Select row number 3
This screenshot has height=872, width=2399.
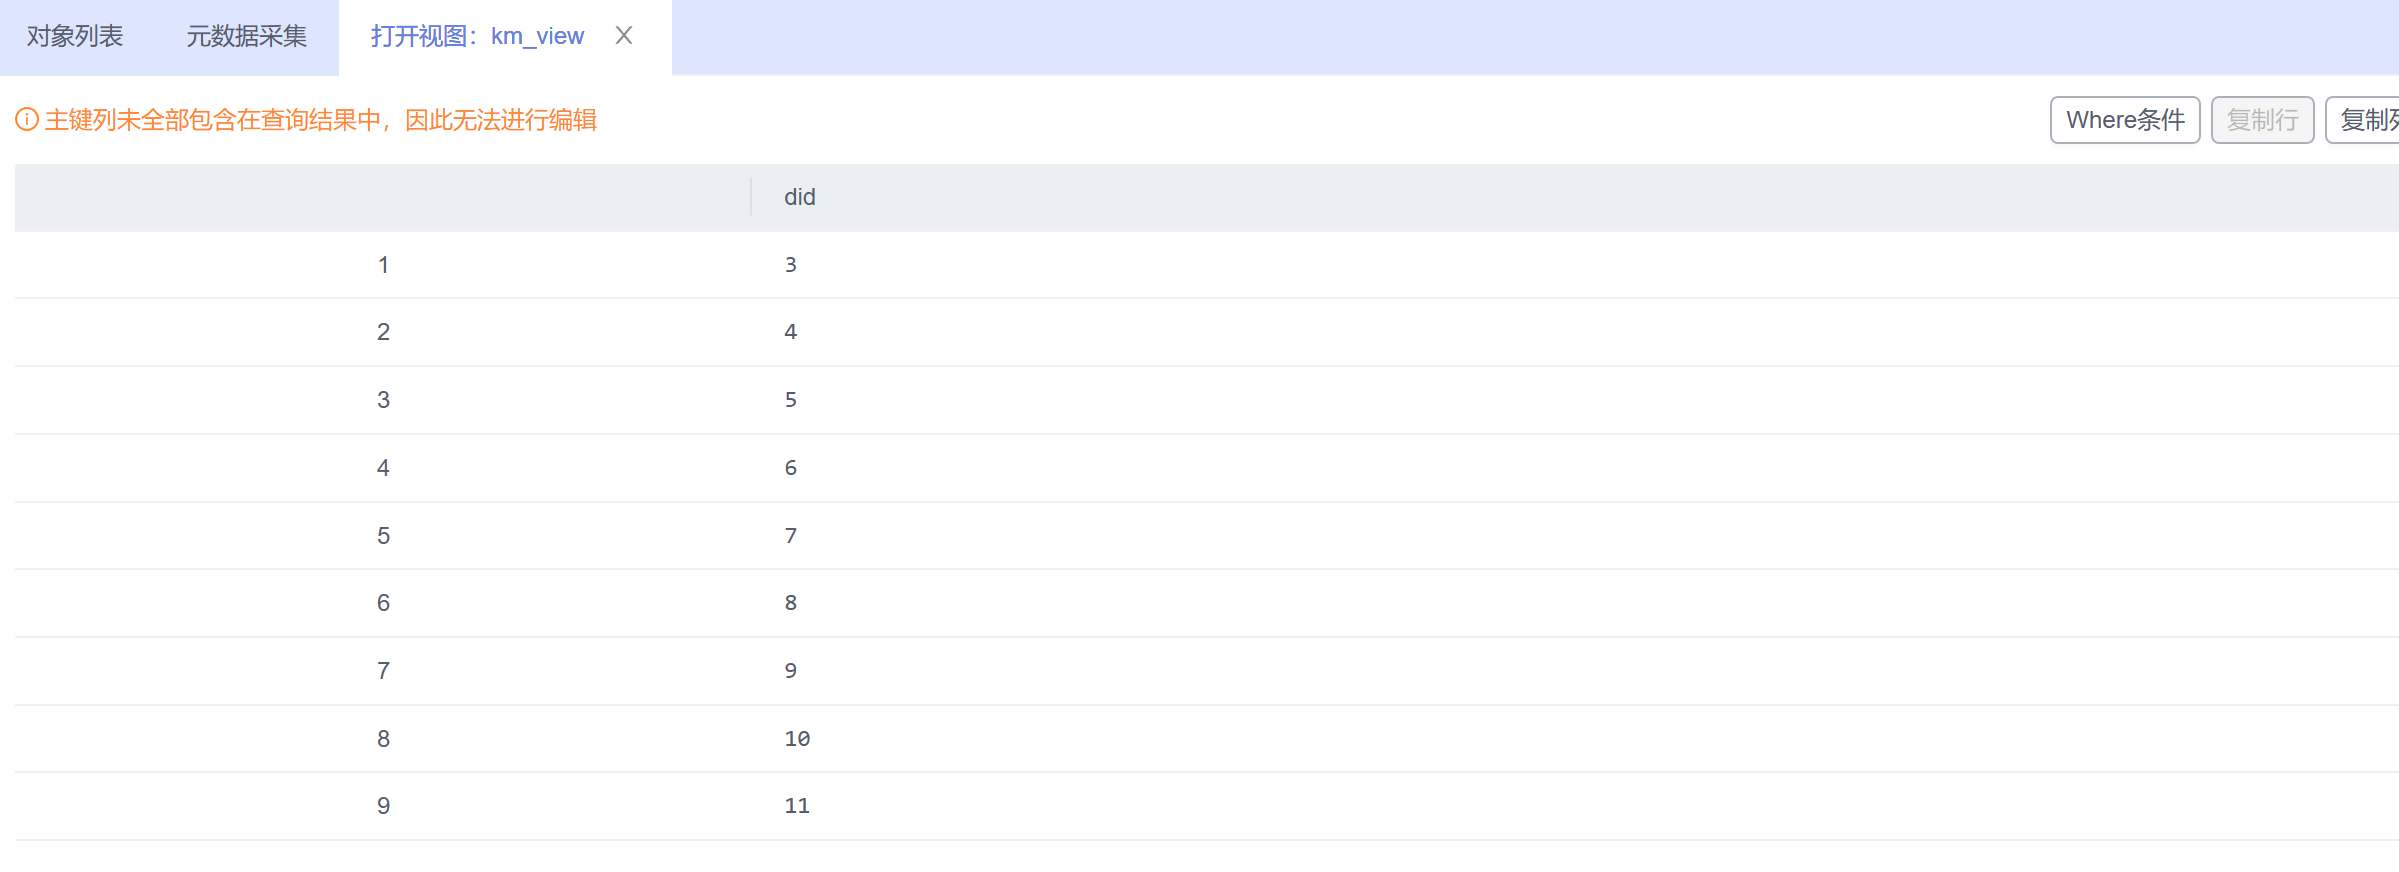(383, 400)
